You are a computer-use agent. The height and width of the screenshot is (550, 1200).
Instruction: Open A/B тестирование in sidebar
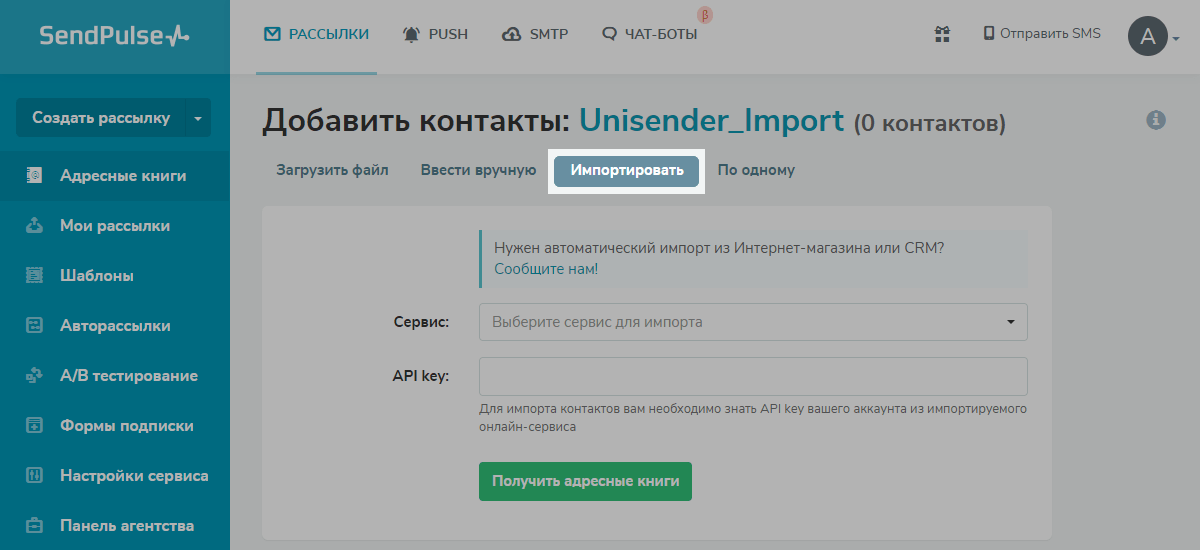[115, 376]
